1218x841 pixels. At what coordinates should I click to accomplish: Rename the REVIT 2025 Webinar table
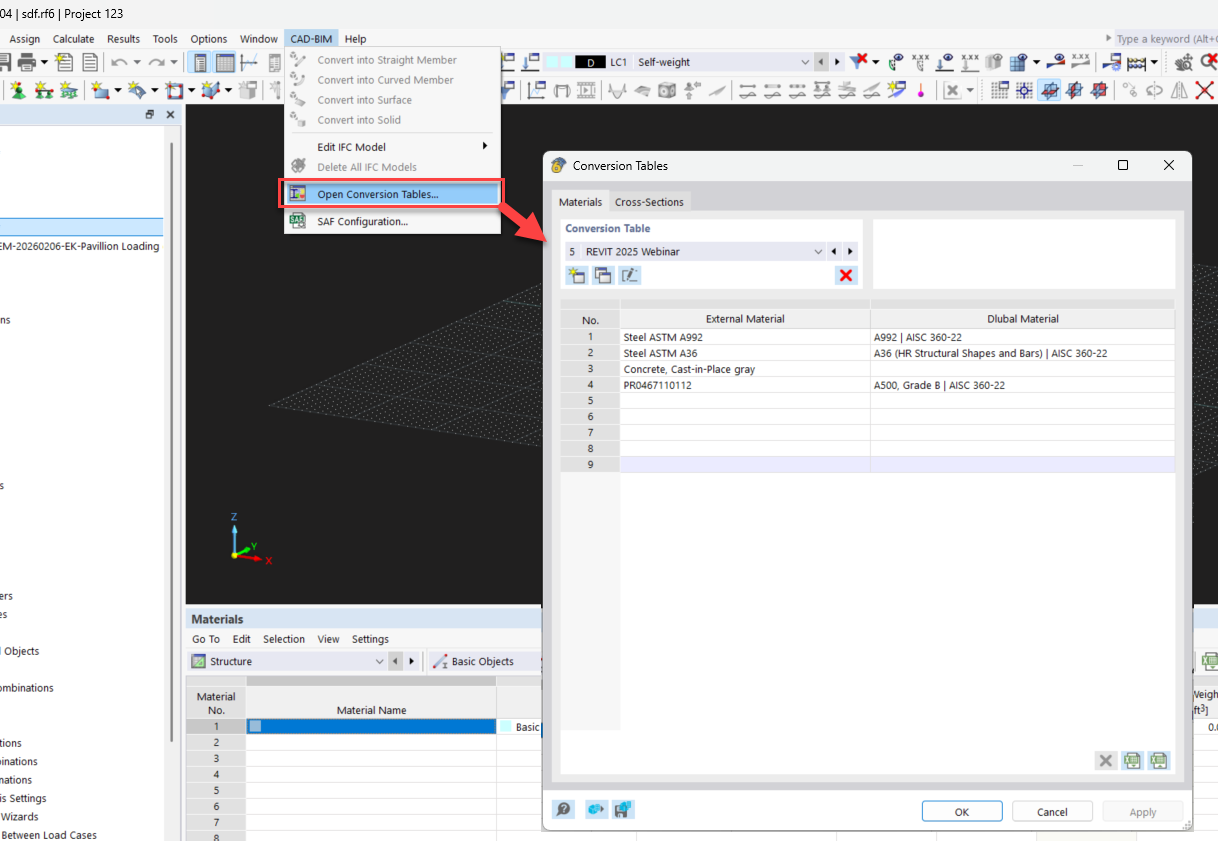pyautogui.click(x=629, y=275)
